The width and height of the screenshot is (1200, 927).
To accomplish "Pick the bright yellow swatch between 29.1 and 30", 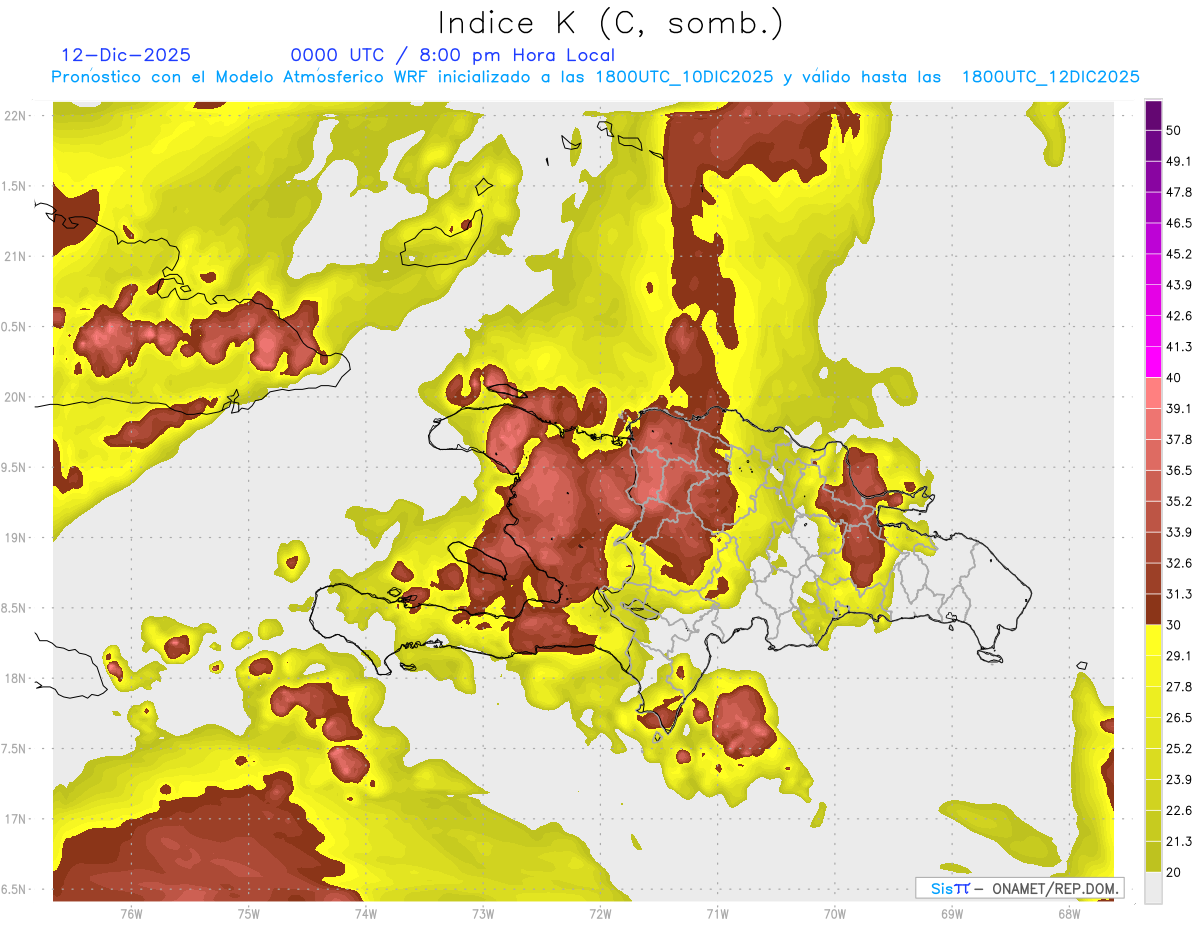I will pos(1154,640).
